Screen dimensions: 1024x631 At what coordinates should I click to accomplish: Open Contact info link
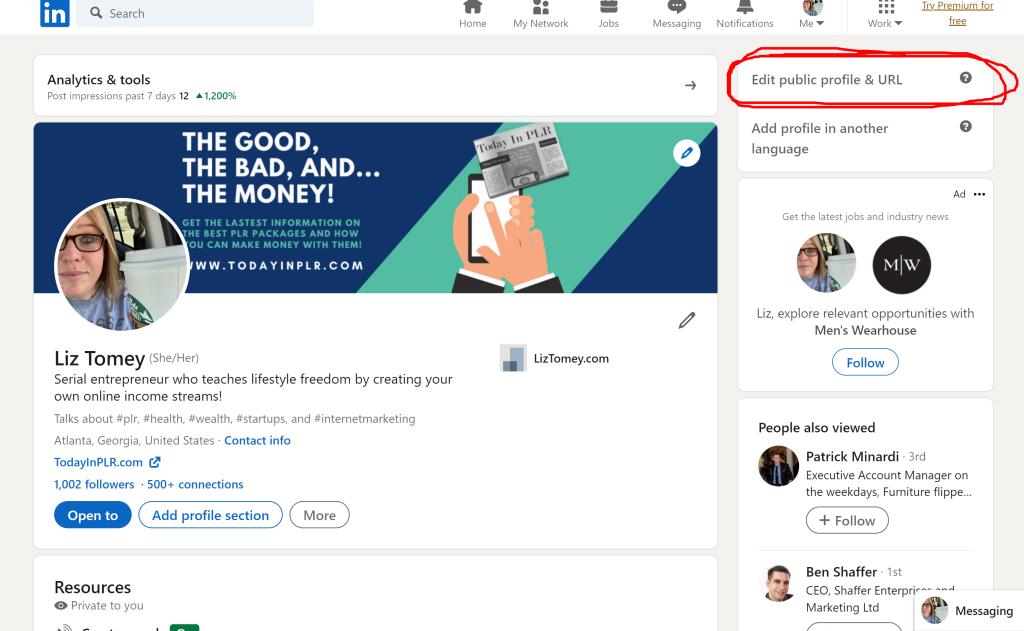257,440
